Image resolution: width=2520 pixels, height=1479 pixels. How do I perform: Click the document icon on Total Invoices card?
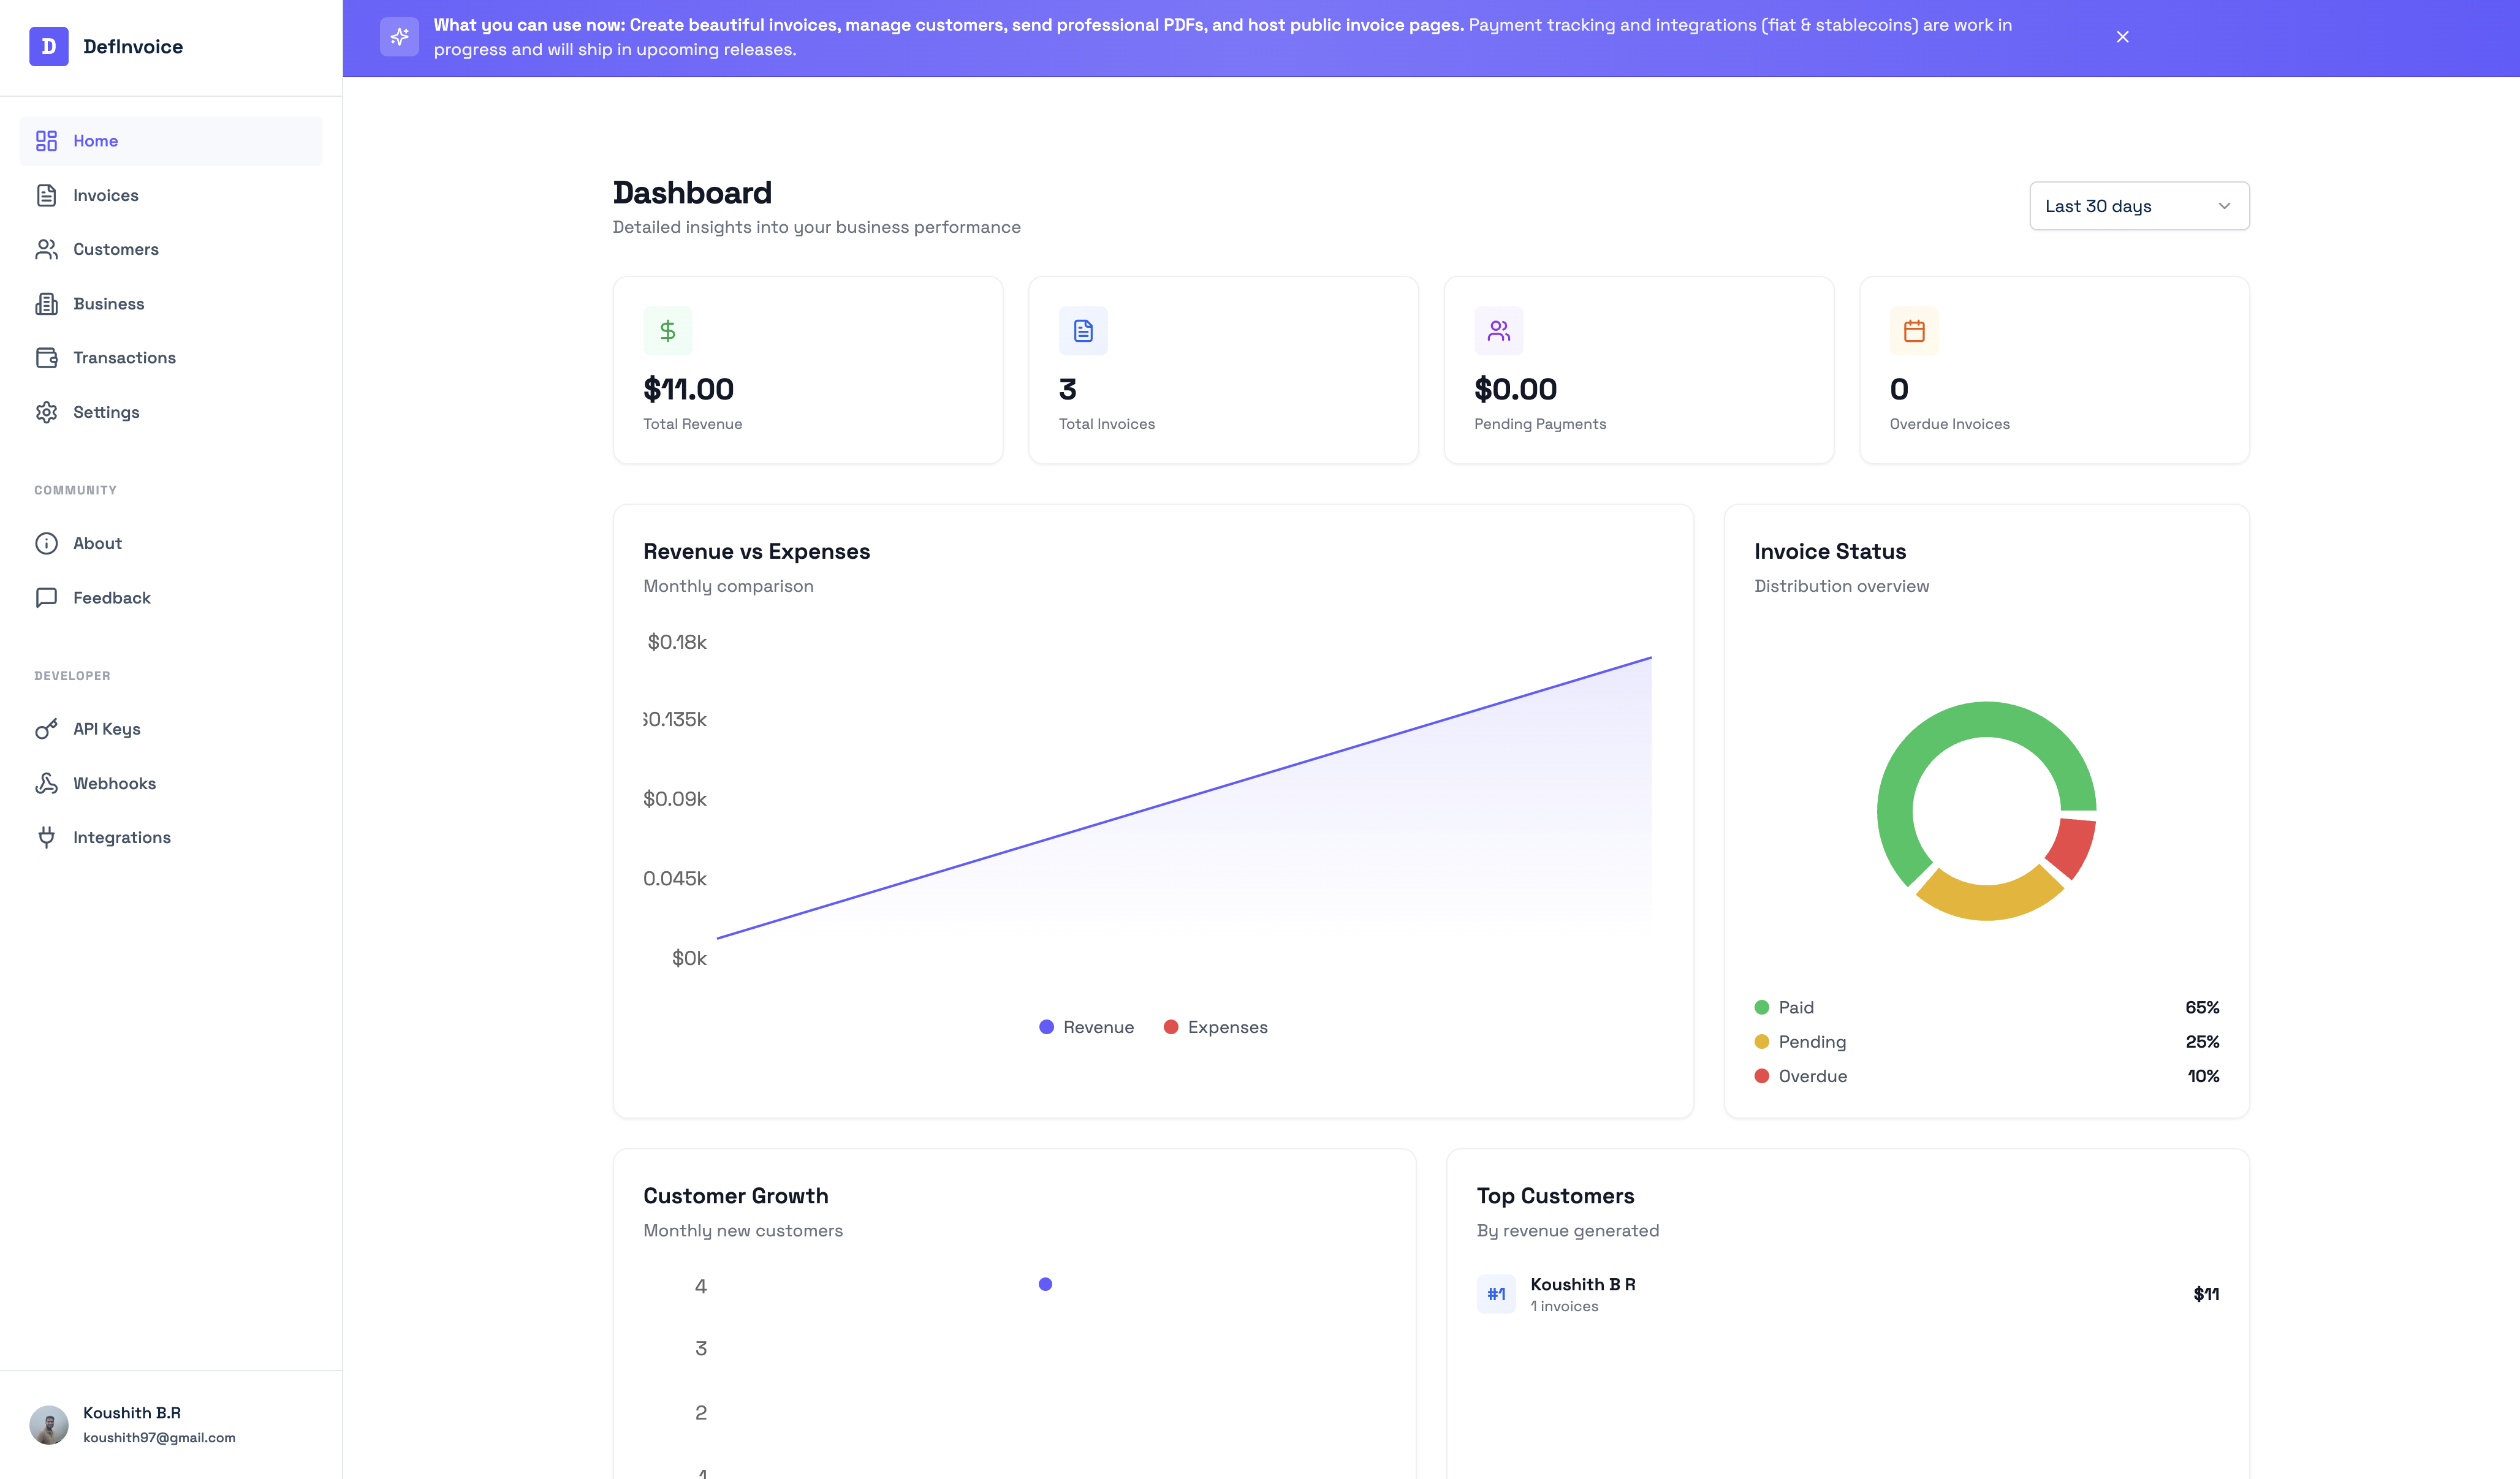click(x=1083, y=331)
